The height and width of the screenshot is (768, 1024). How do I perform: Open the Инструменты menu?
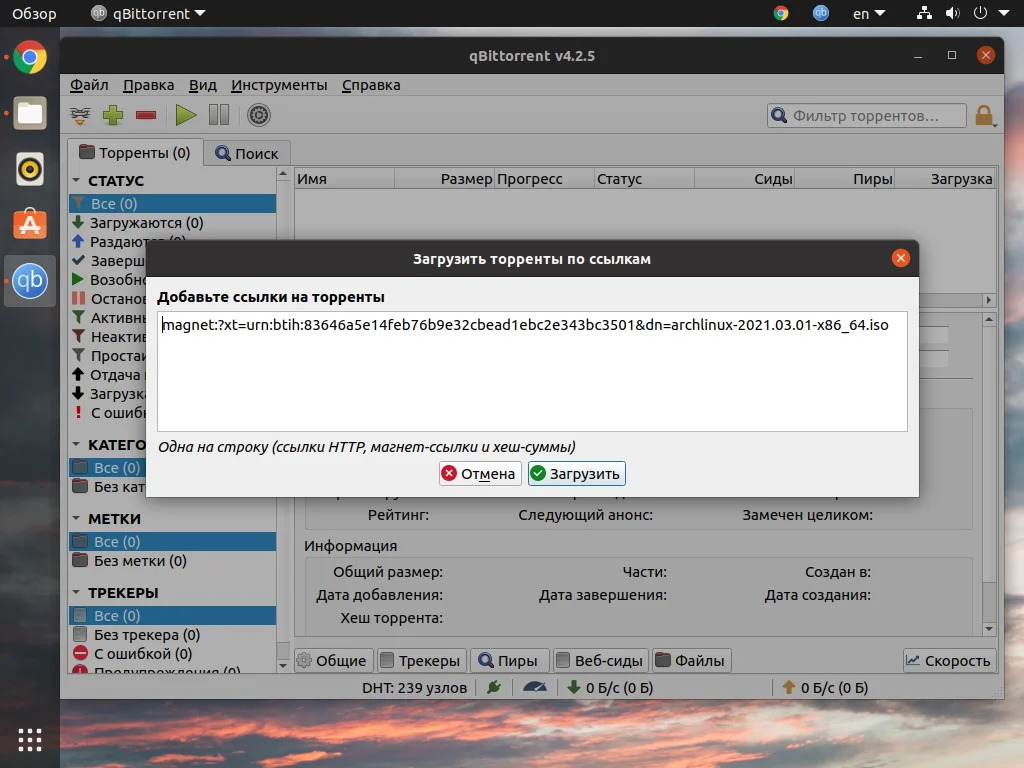279,85
